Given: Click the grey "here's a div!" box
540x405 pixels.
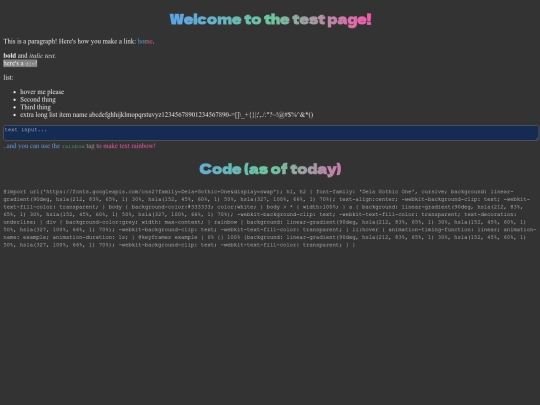Looking at the screenshot, I should [x=20, y=63].
